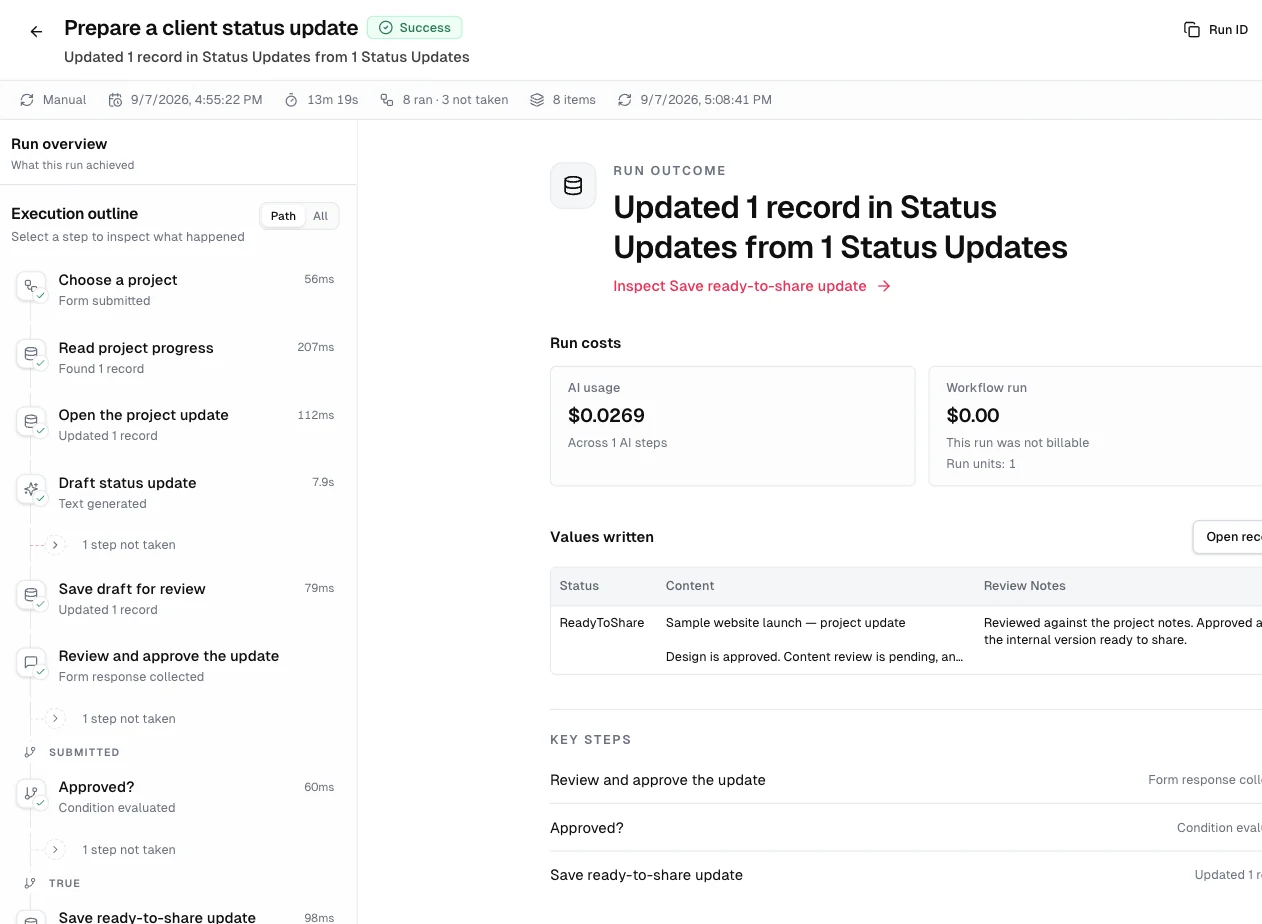The image size is (1262, 924).
Task: Switch outline to Path view
Action: click(x=283, y=216)
